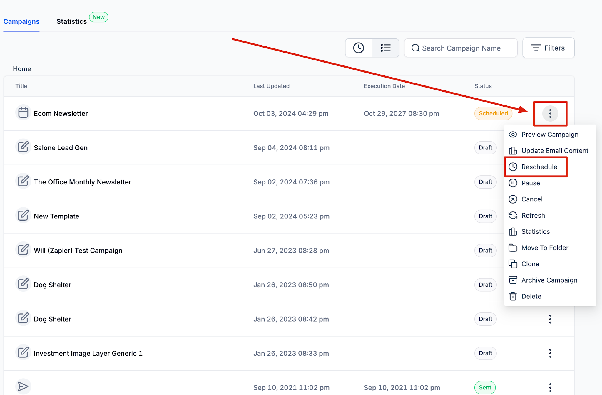Click the Last Updated column header
The width and height of the screenshot is (602, 395).
(x=271, y=86)
